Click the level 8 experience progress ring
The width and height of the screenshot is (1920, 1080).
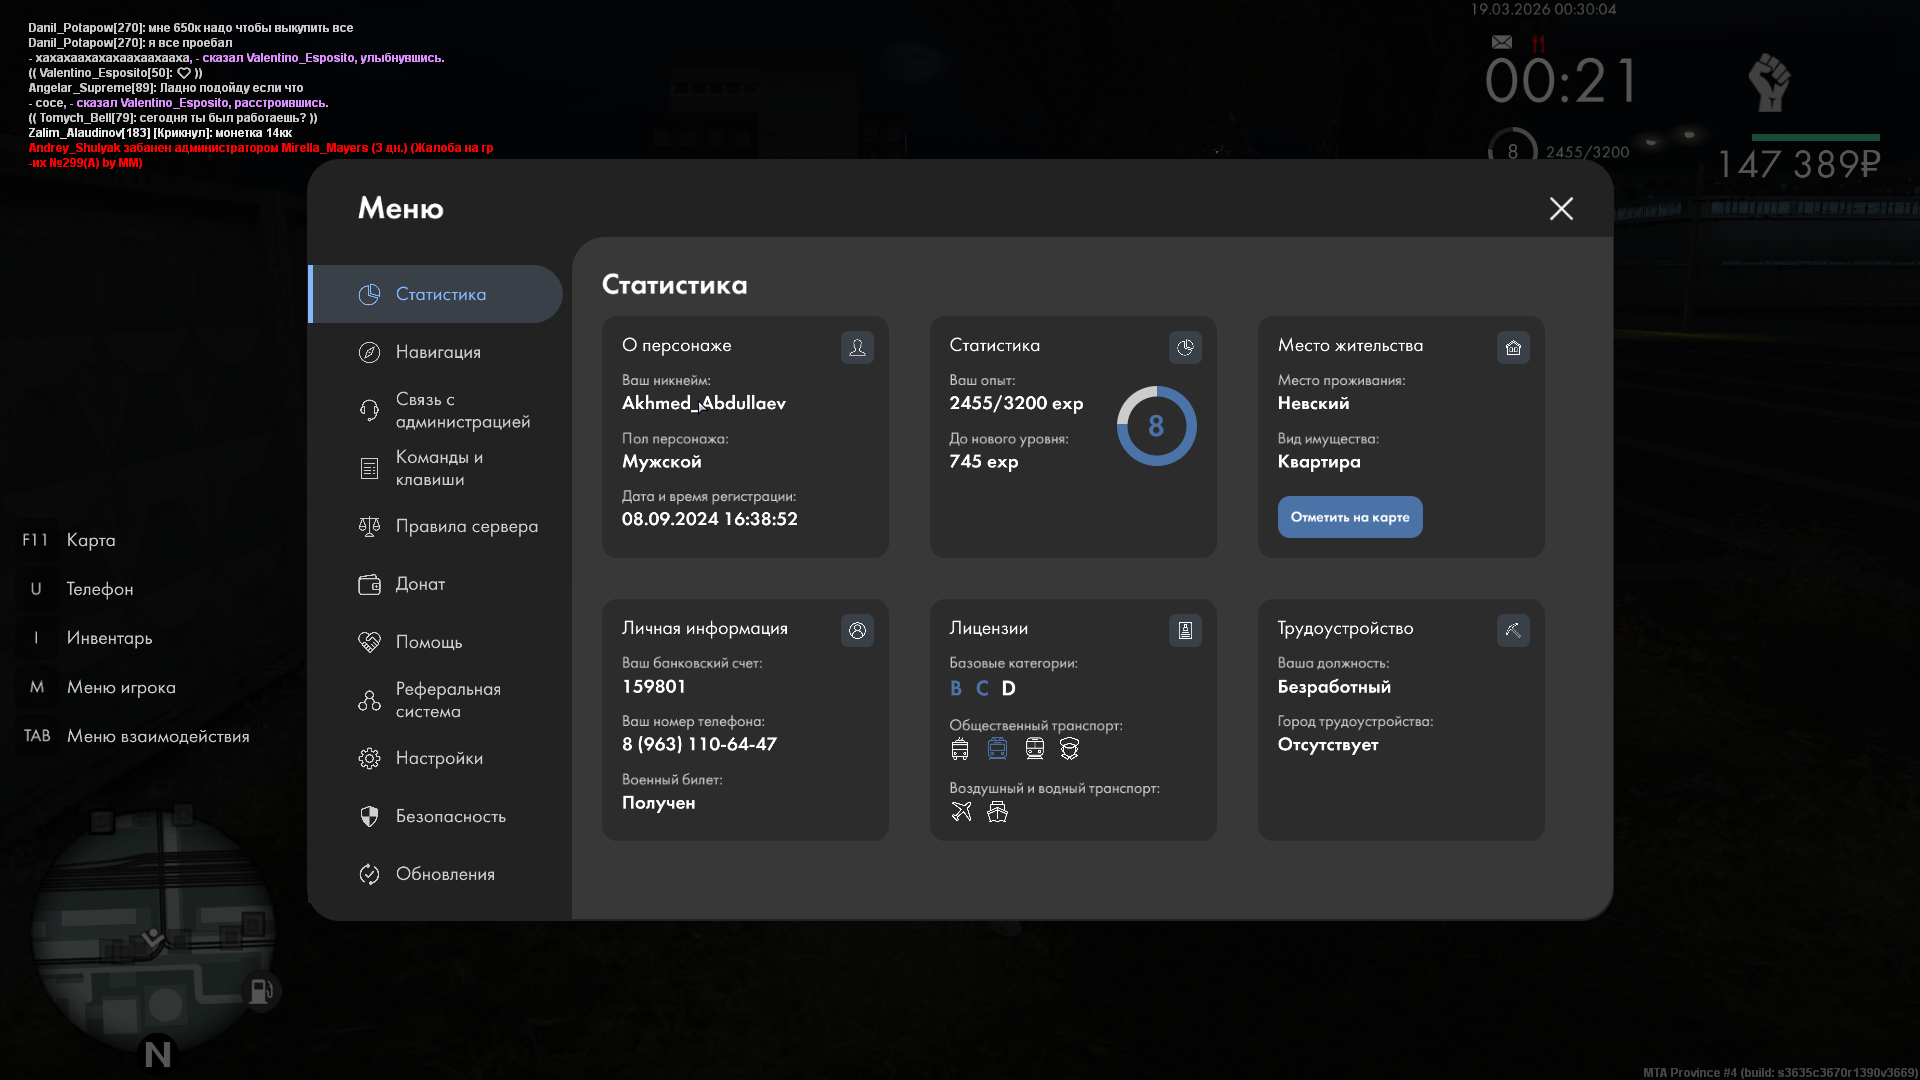coord(1156,426)
